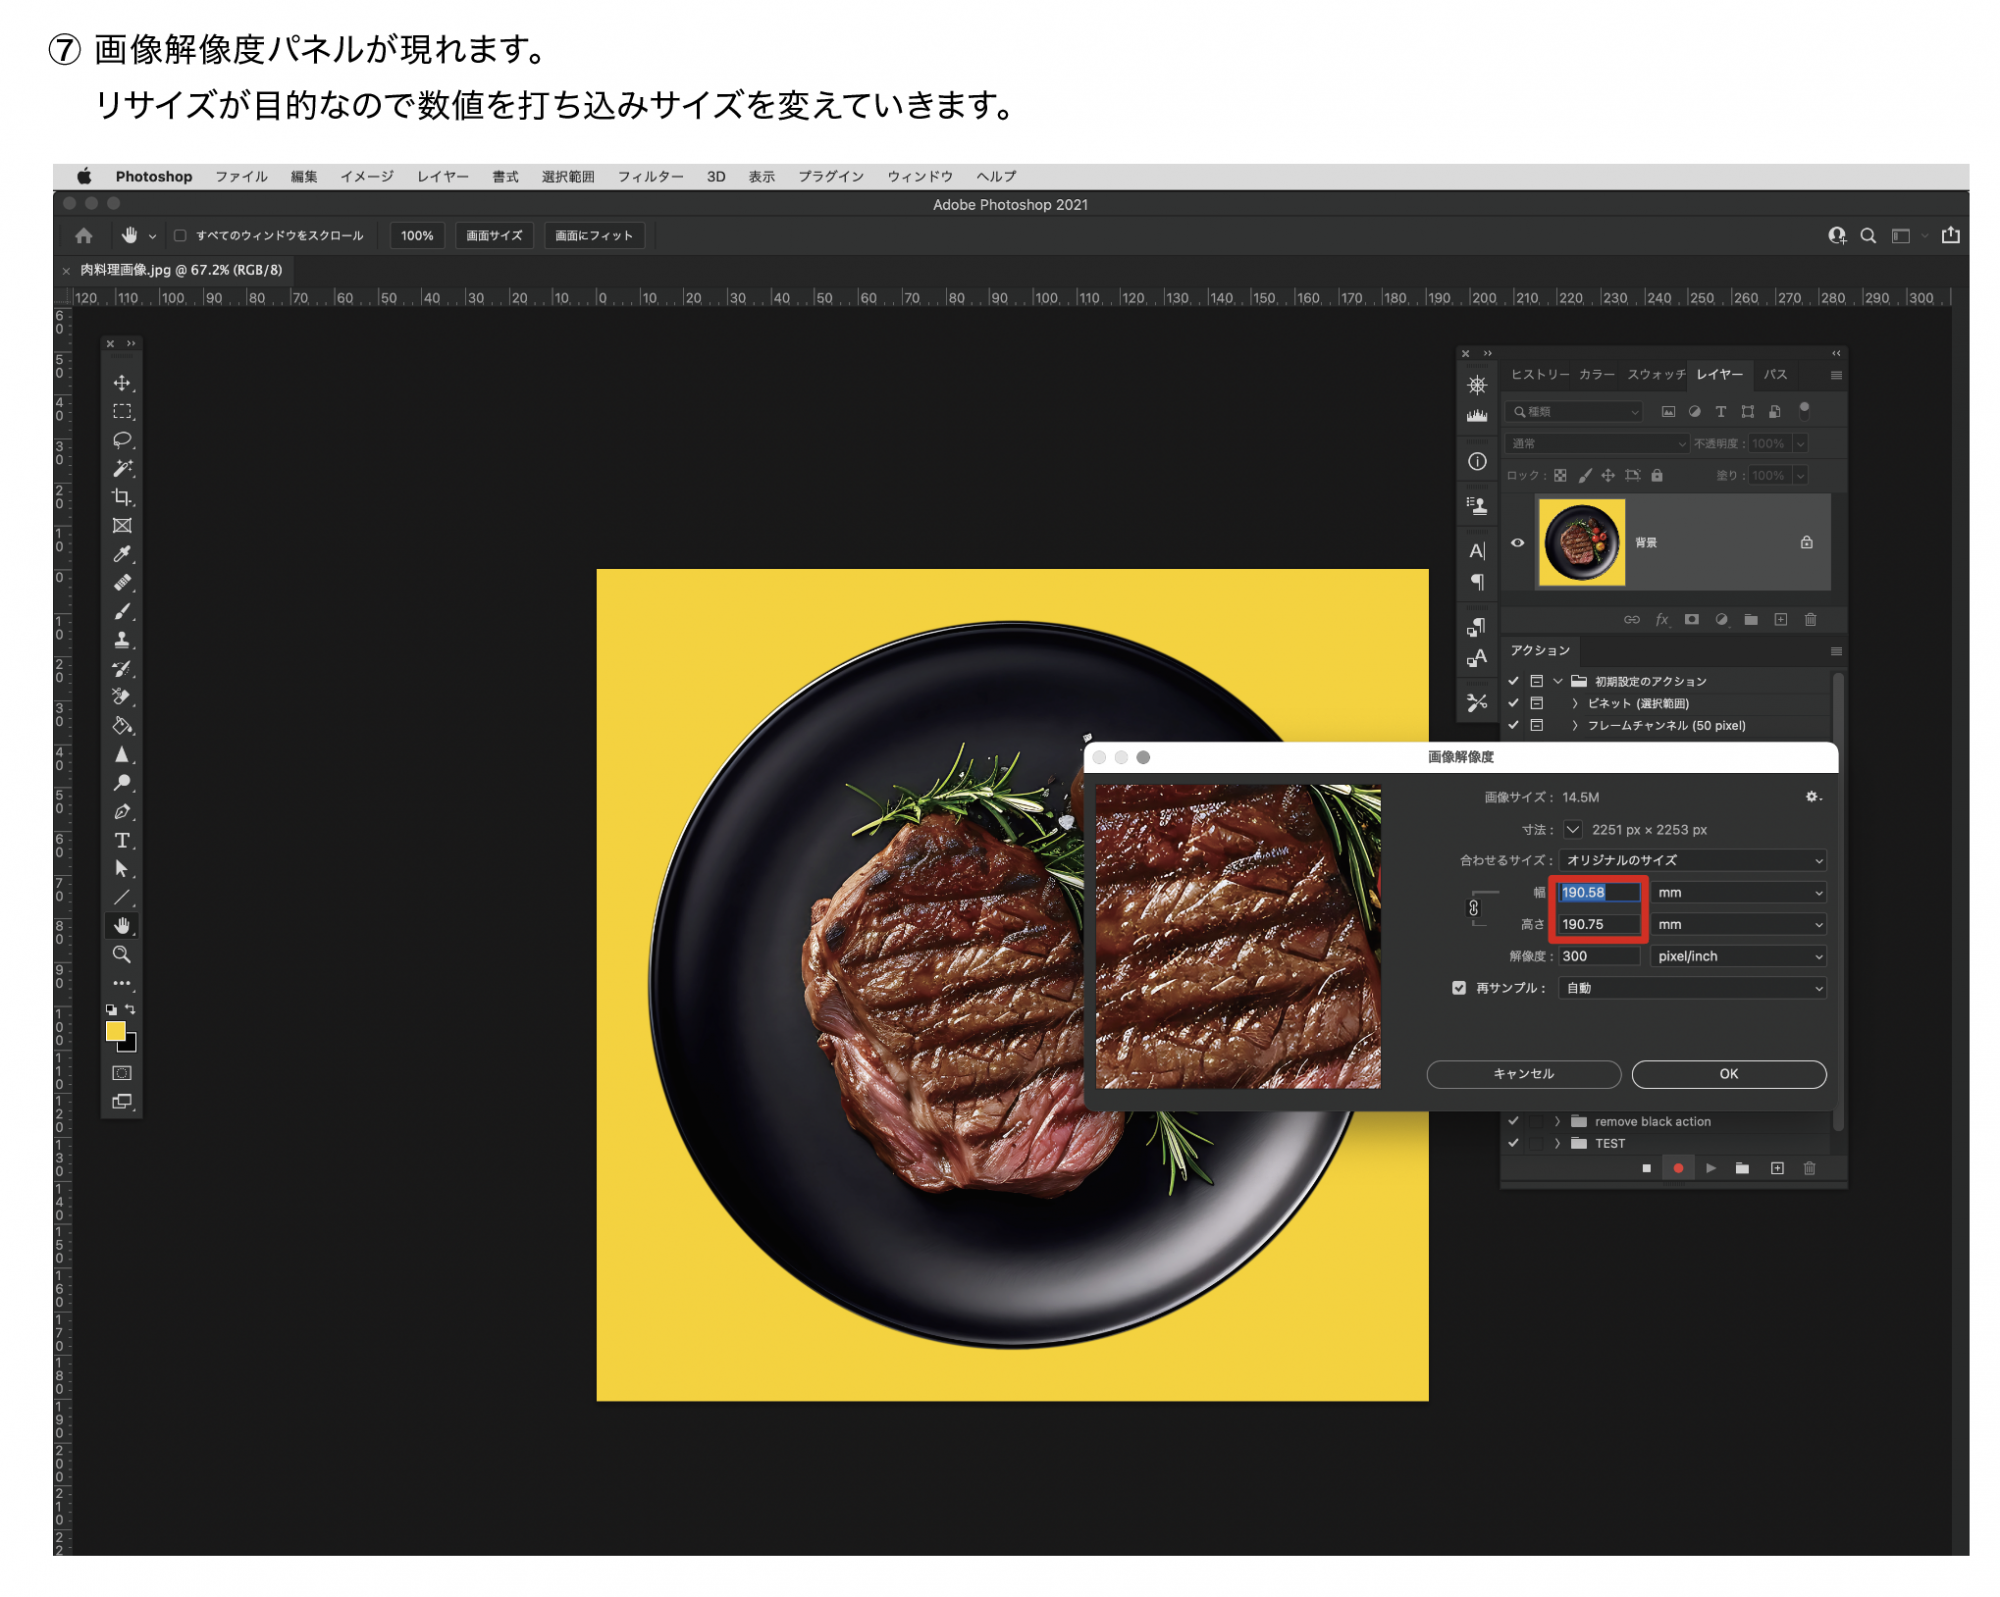Toggle checkmark for Default Actions set
The width and height of the screenshot is (2000, 1597).
click(1513, 681)
